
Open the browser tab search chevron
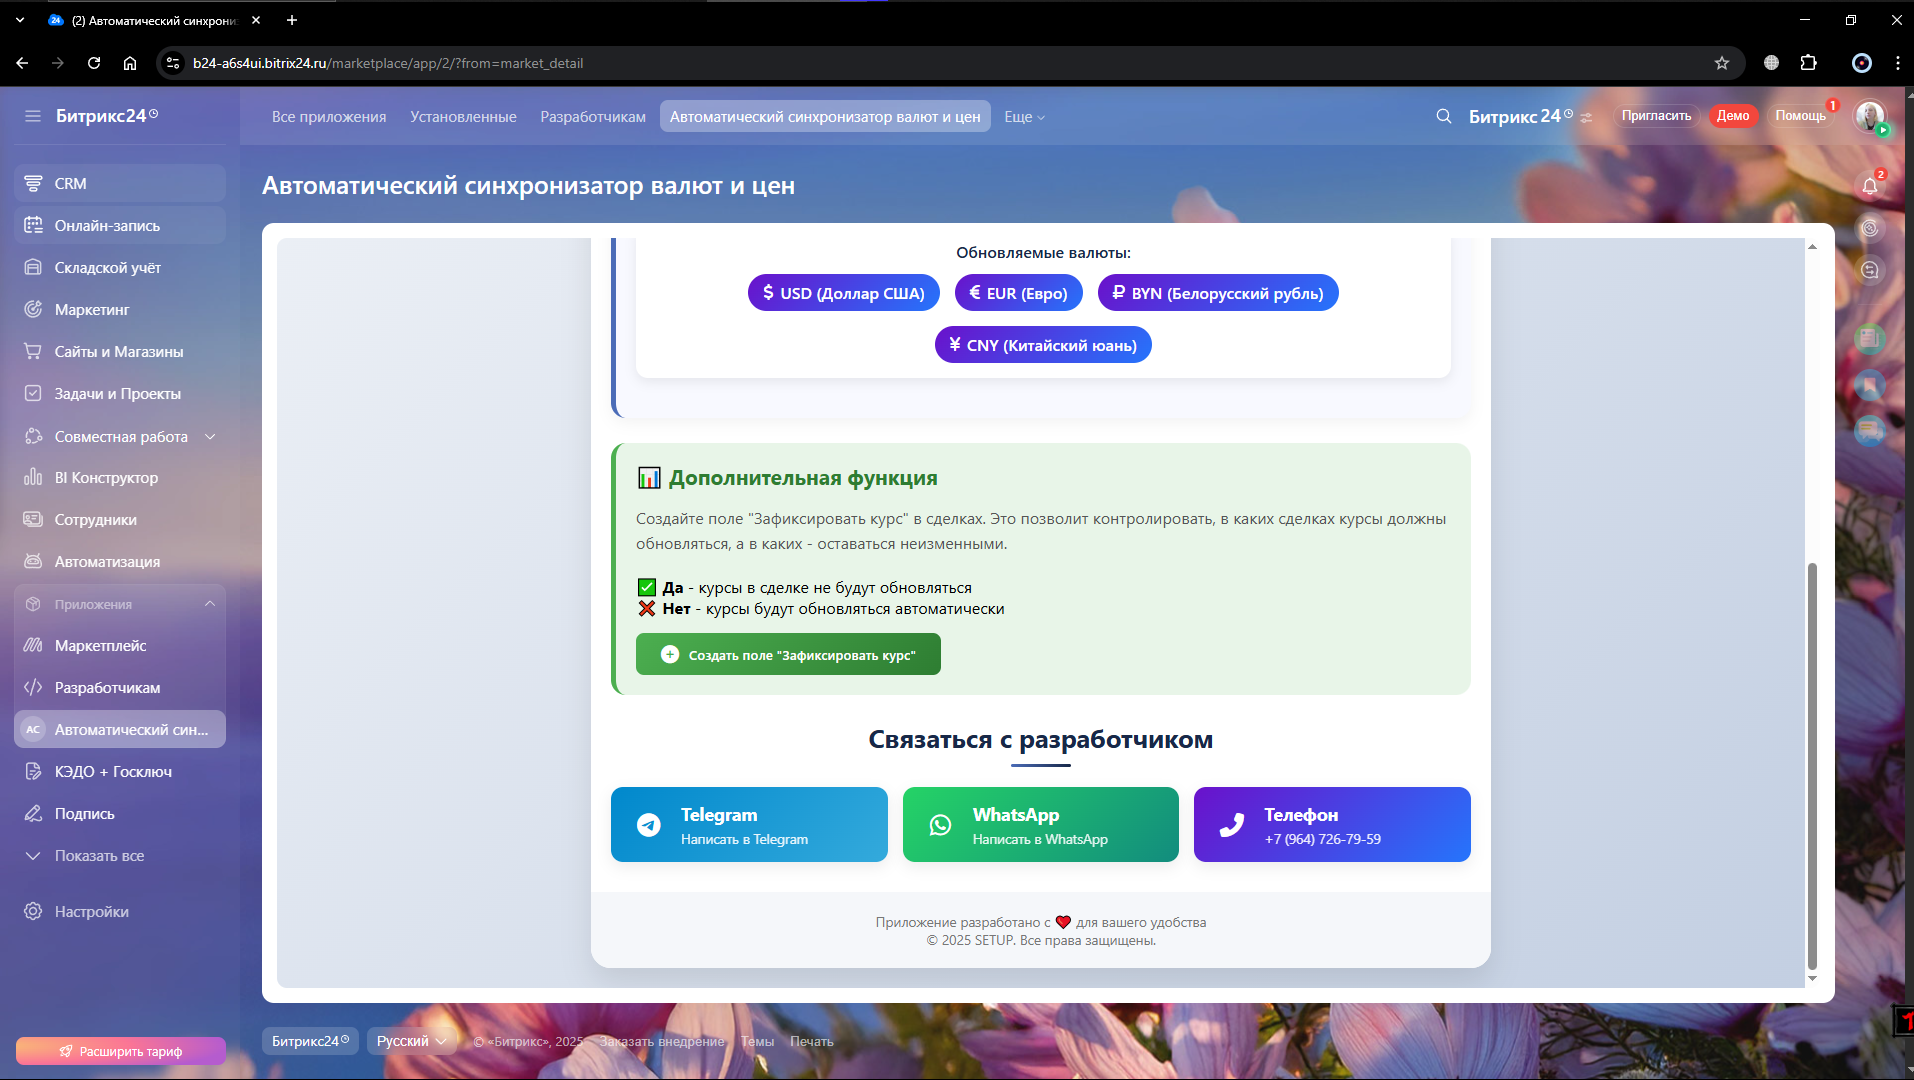click(20, 20)
